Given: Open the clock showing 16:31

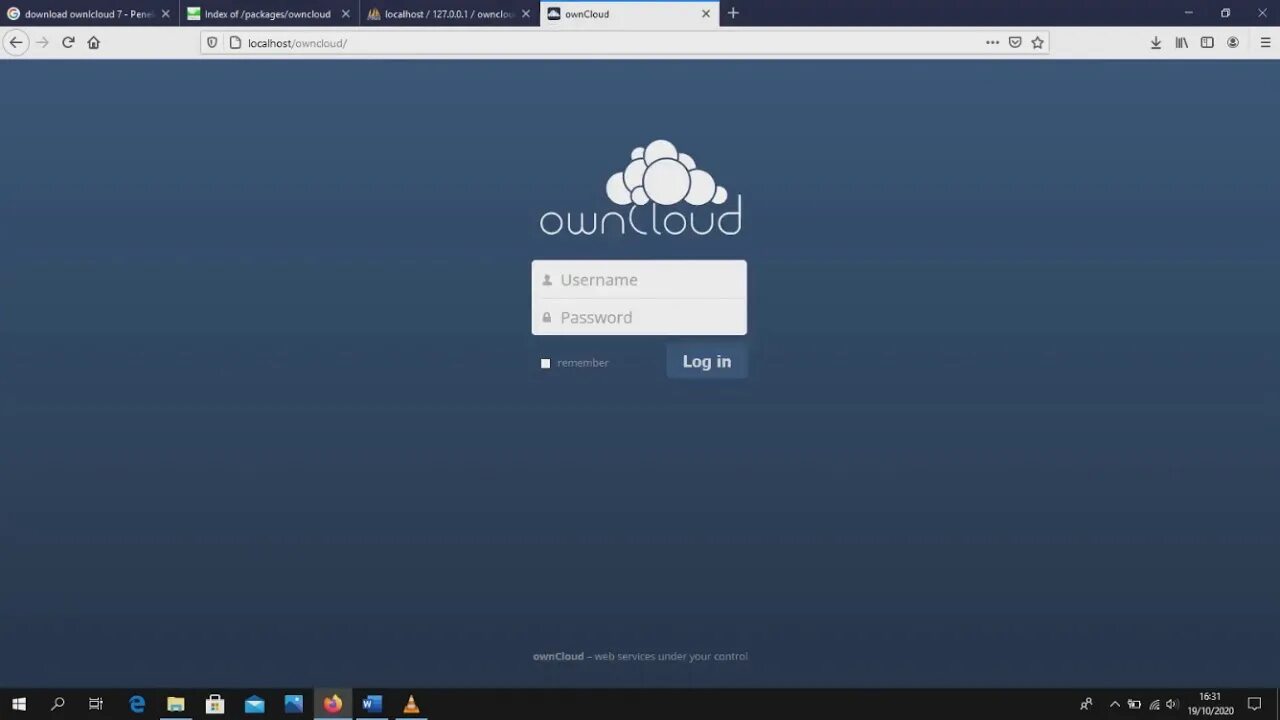Looking at the screenshot, I should (1210, 704).
